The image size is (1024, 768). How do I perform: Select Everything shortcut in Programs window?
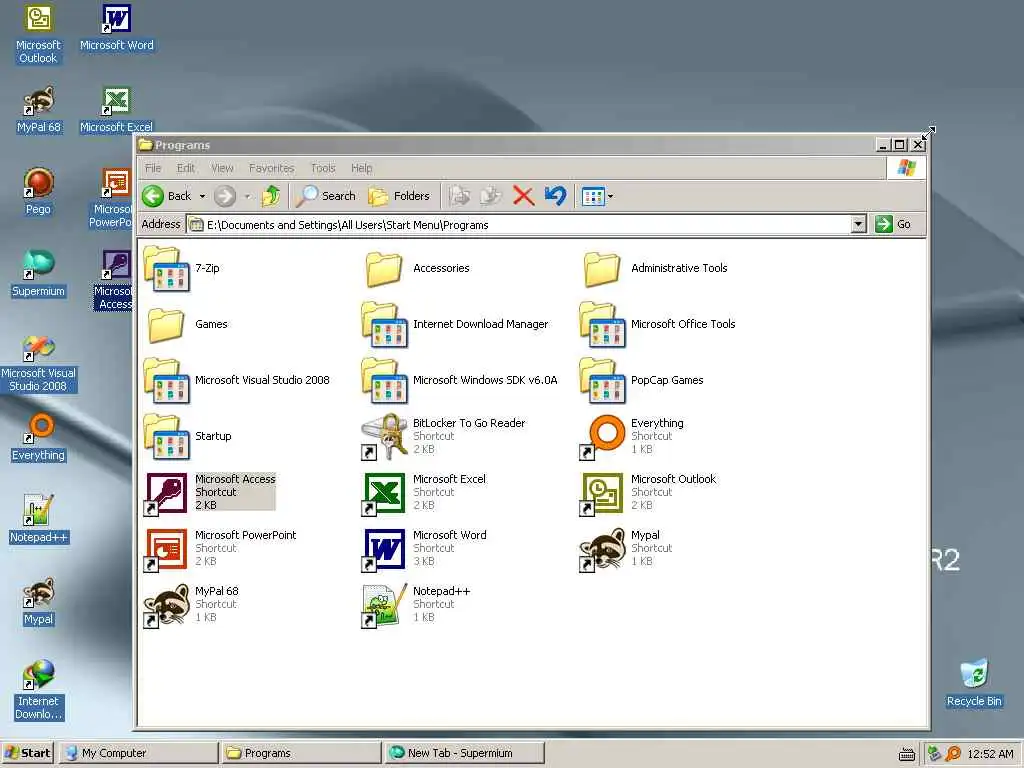(632, 436)
